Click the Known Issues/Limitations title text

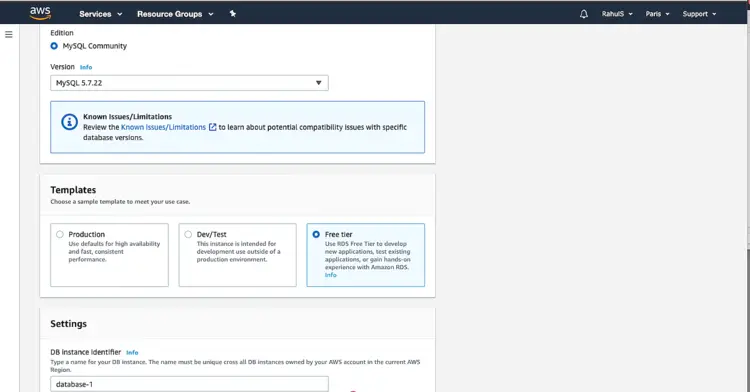(127, 117)
